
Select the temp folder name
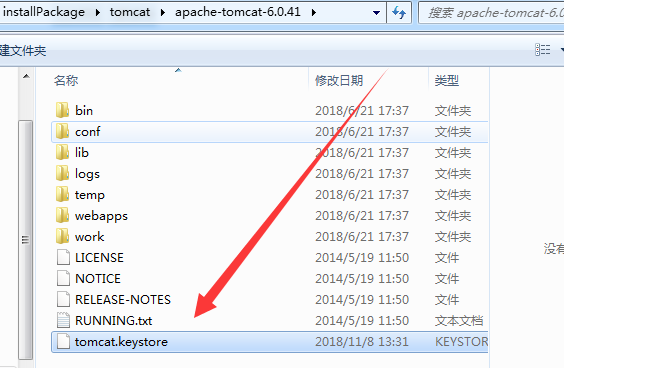(90, 195)
